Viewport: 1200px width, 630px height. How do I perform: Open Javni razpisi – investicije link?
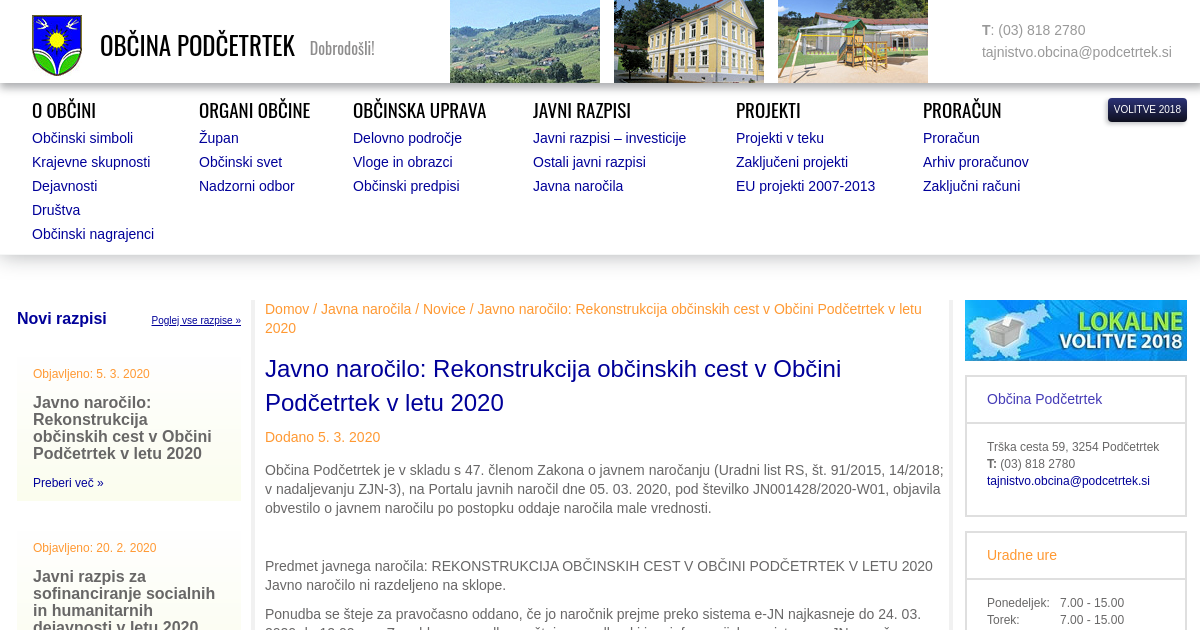(x=609, y=138)
